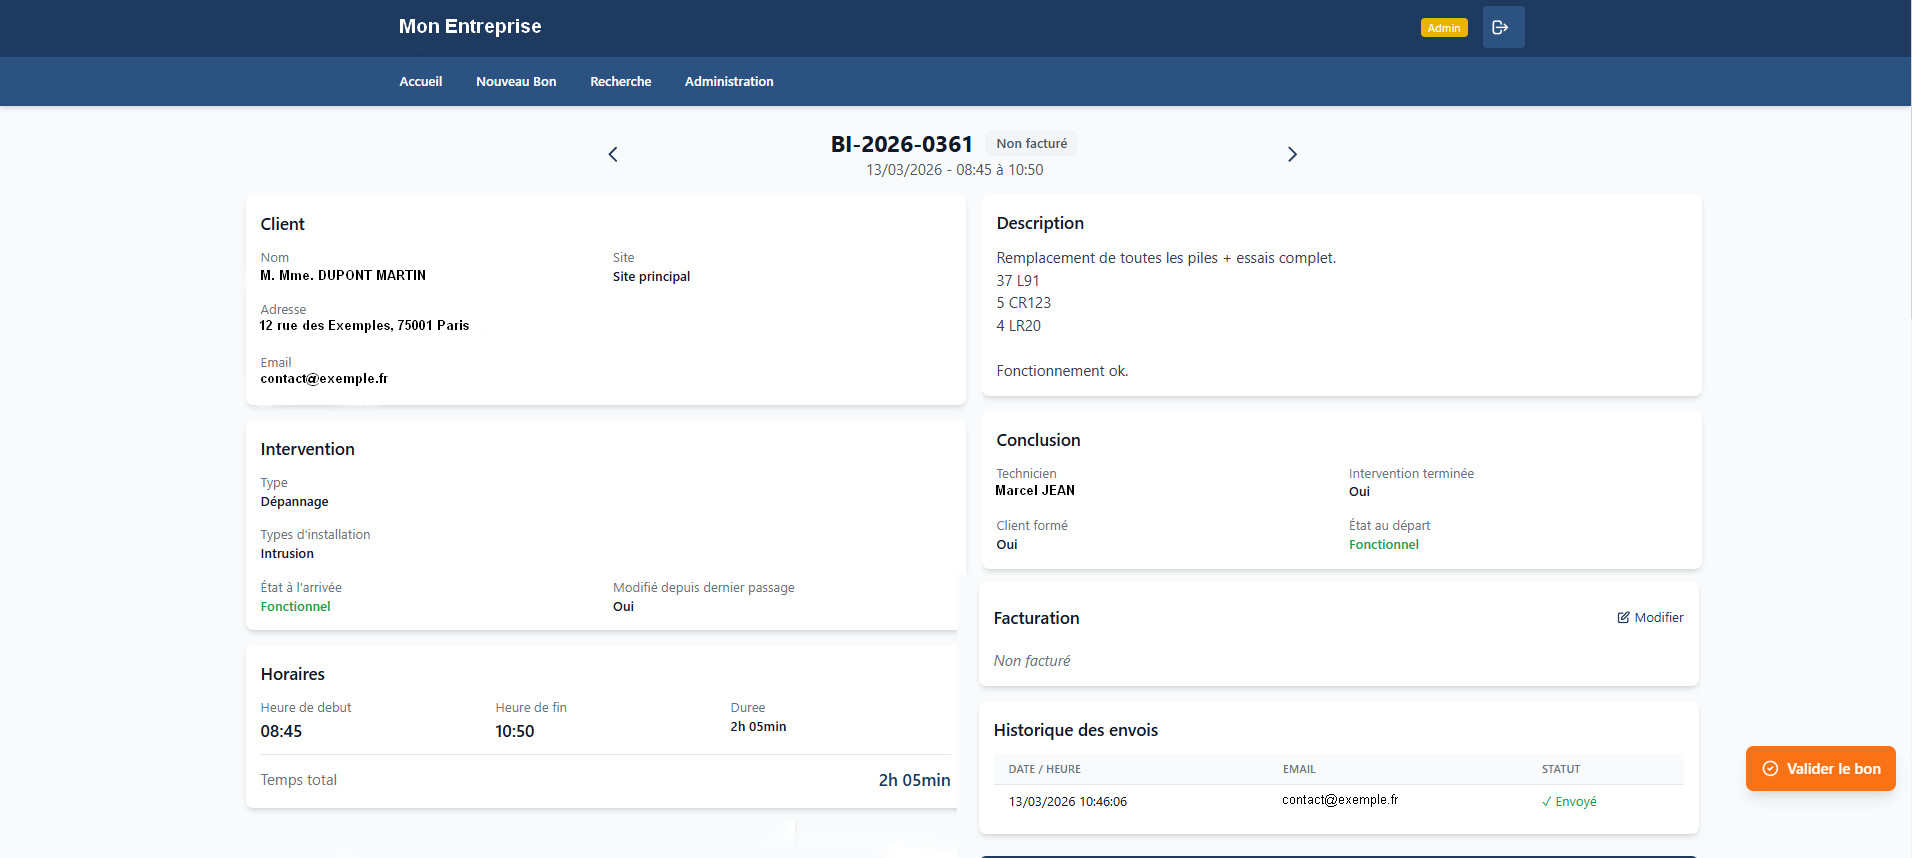This screenshot has height=858, width=1912.
Task: Open the Recherche page
Action: pyautogui.click(x=620, y=82)
